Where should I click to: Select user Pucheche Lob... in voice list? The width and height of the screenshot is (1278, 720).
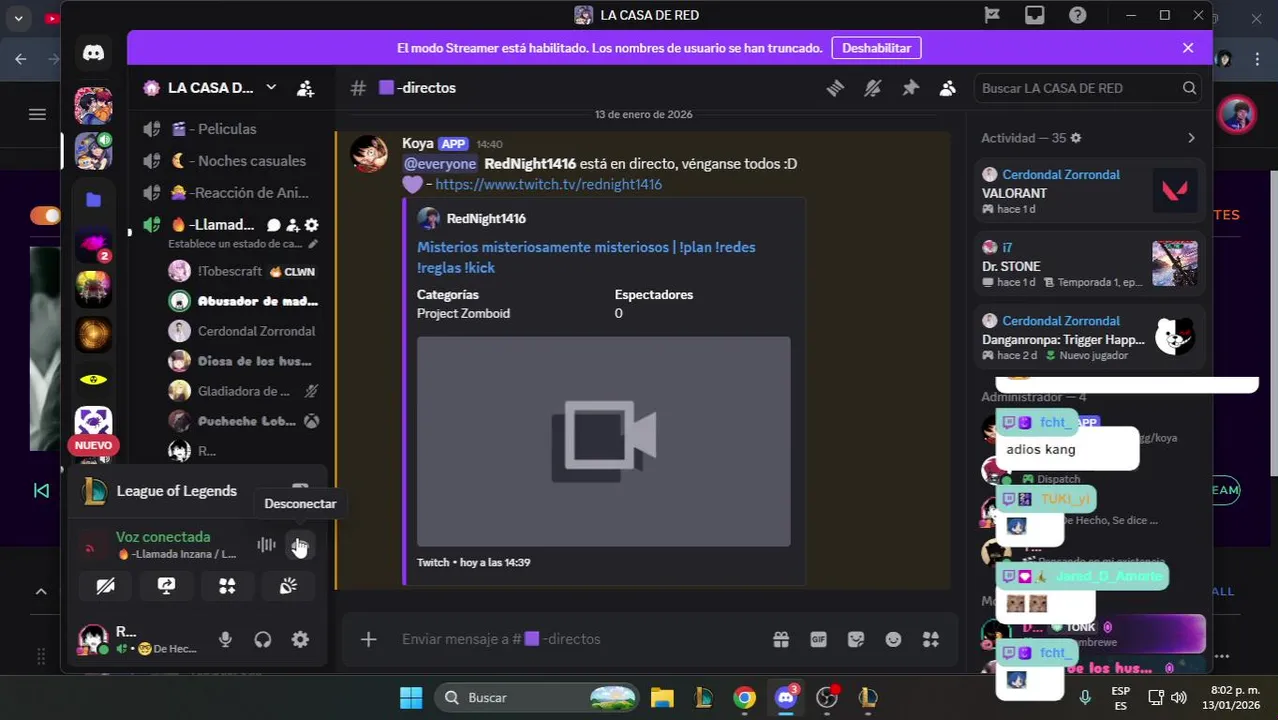(x=244, y=421)
